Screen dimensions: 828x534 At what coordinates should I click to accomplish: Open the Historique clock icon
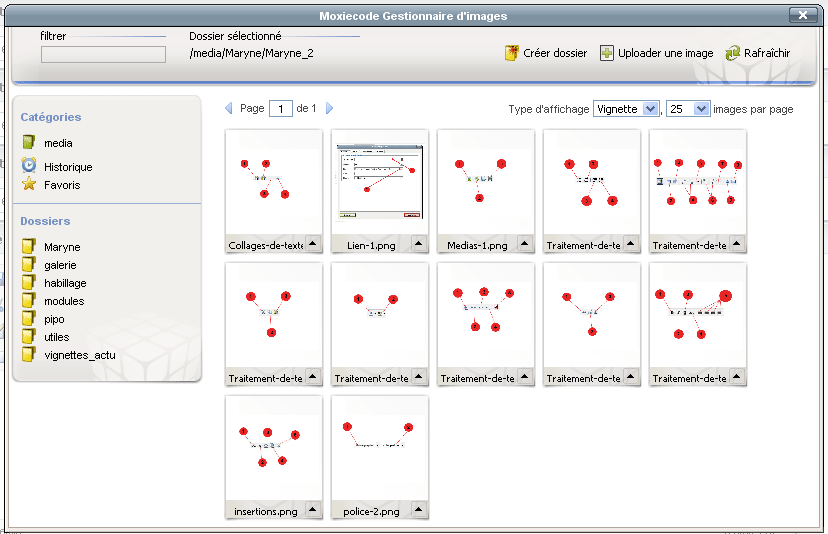[29, 166]
